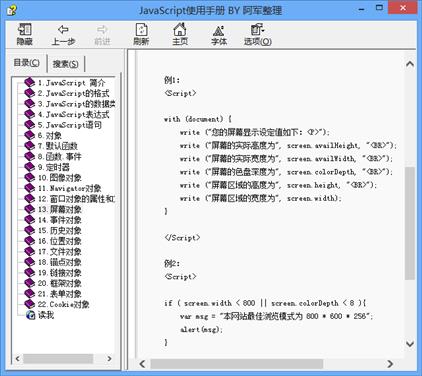Viewport: 422px width, 376px height.
Task: Open topic 20. 框架对象
Action: pos(60,283)
